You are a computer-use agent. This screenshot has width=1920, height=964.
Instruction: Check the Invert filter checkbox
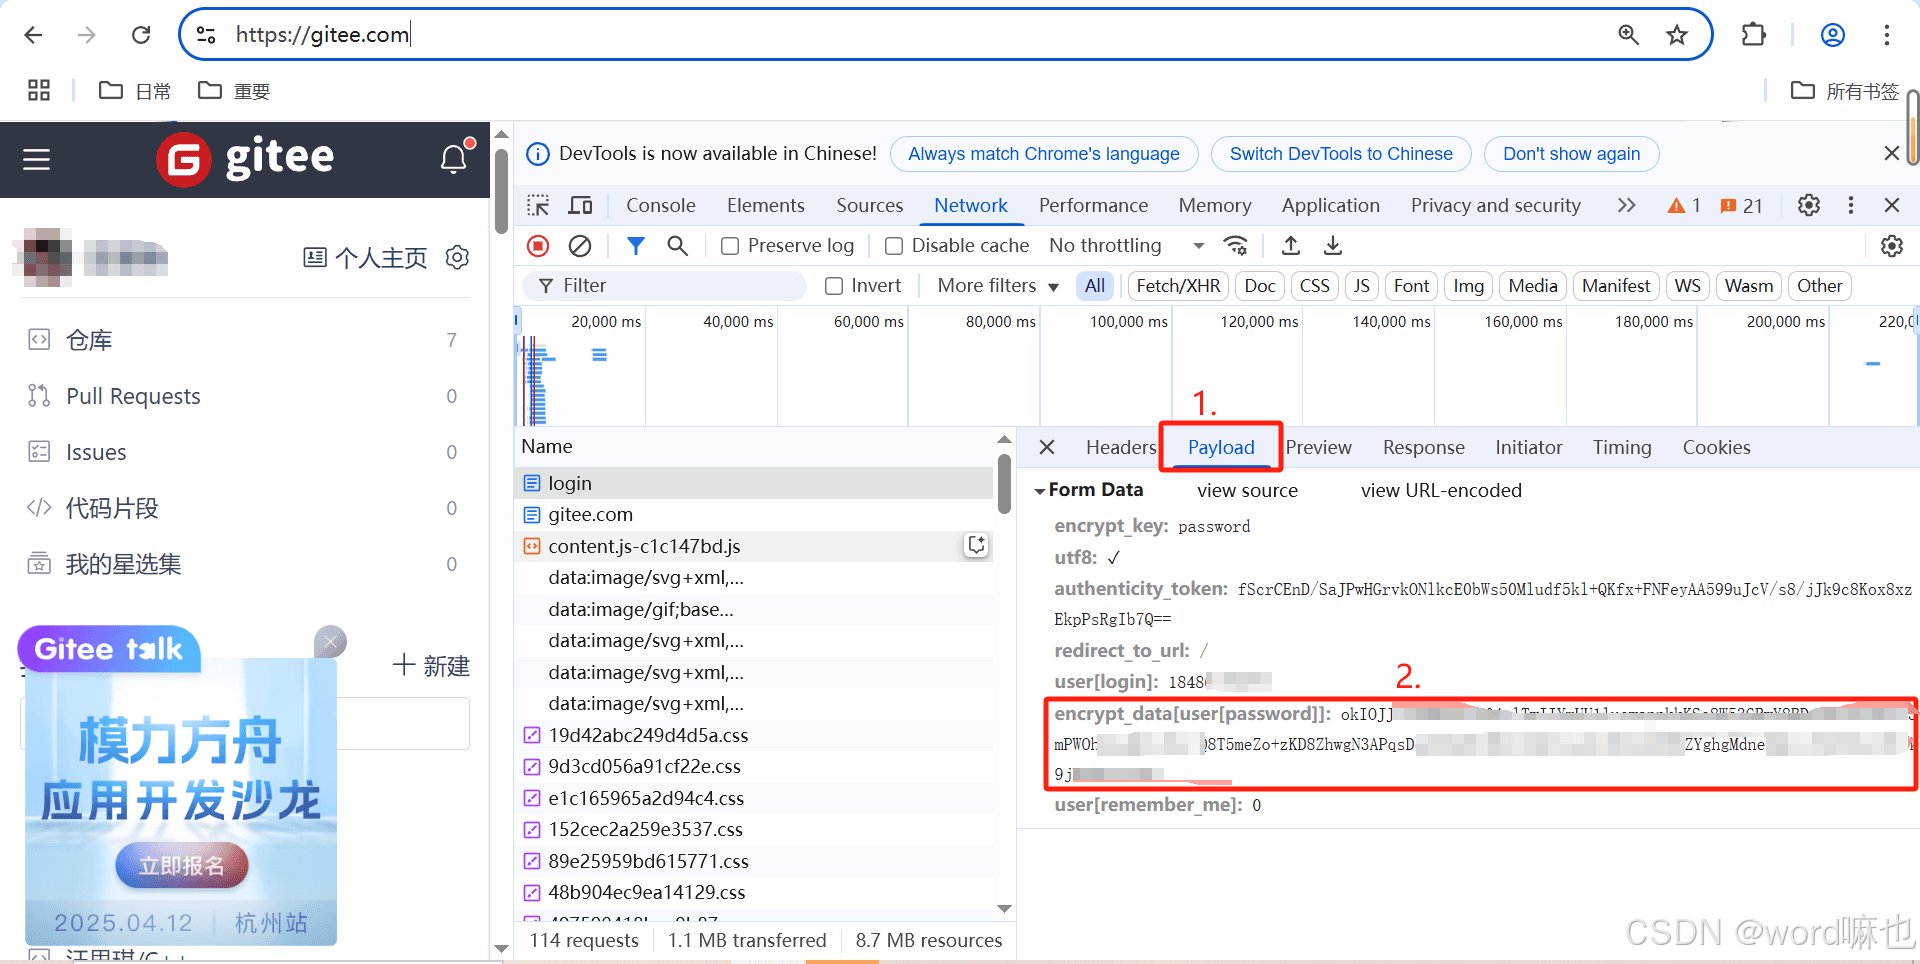click(834, 286)
